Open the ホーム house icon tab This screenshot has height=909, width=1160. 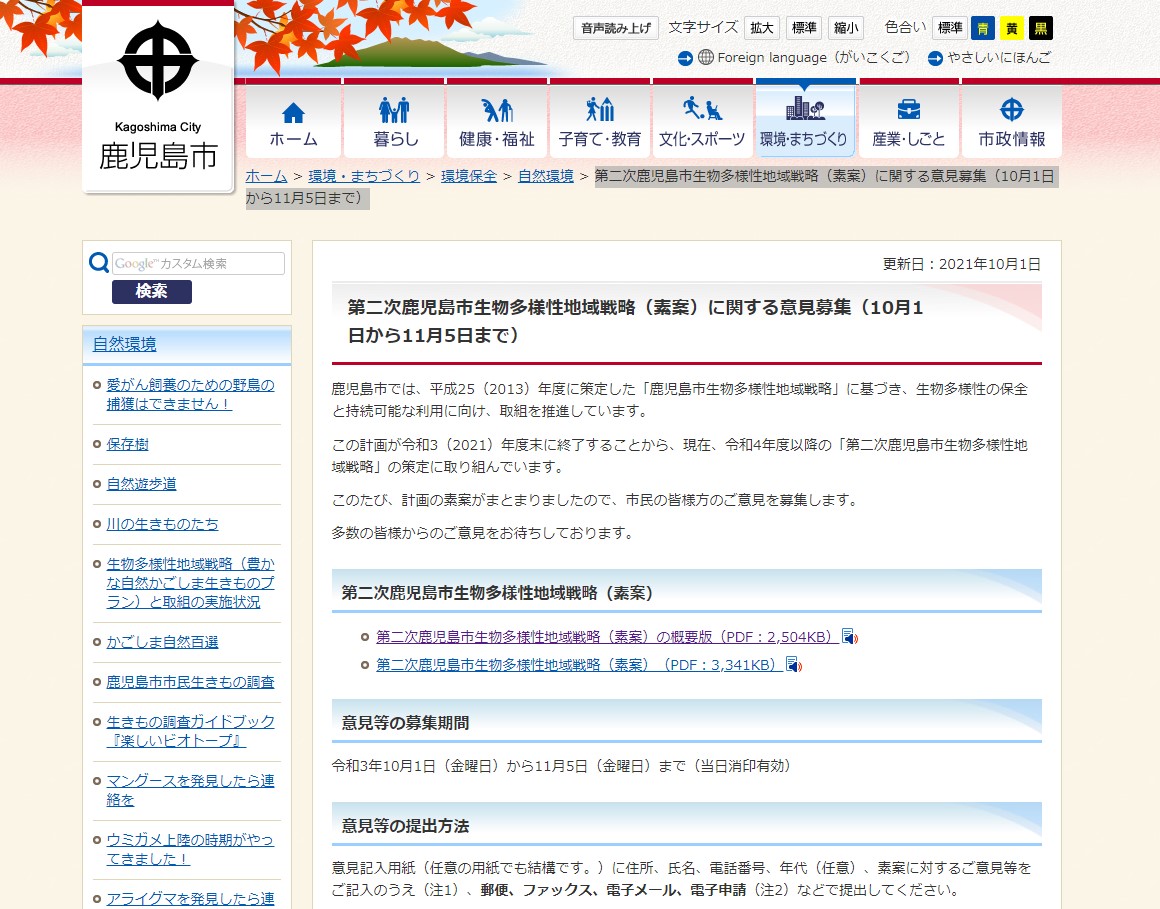pos(294,122)
